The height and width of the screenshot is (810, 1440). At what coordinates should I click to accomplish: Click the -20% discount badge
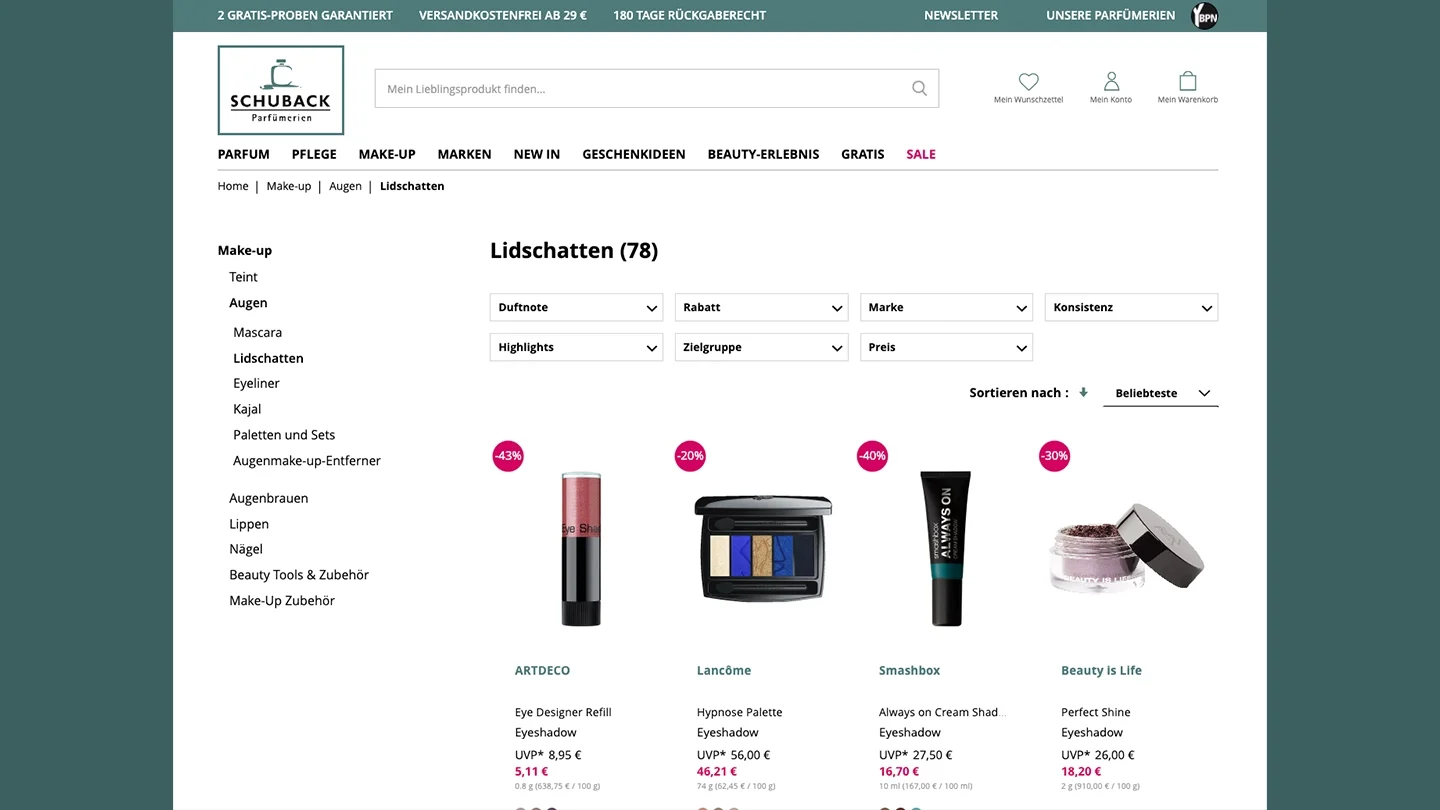coord(690,455)
